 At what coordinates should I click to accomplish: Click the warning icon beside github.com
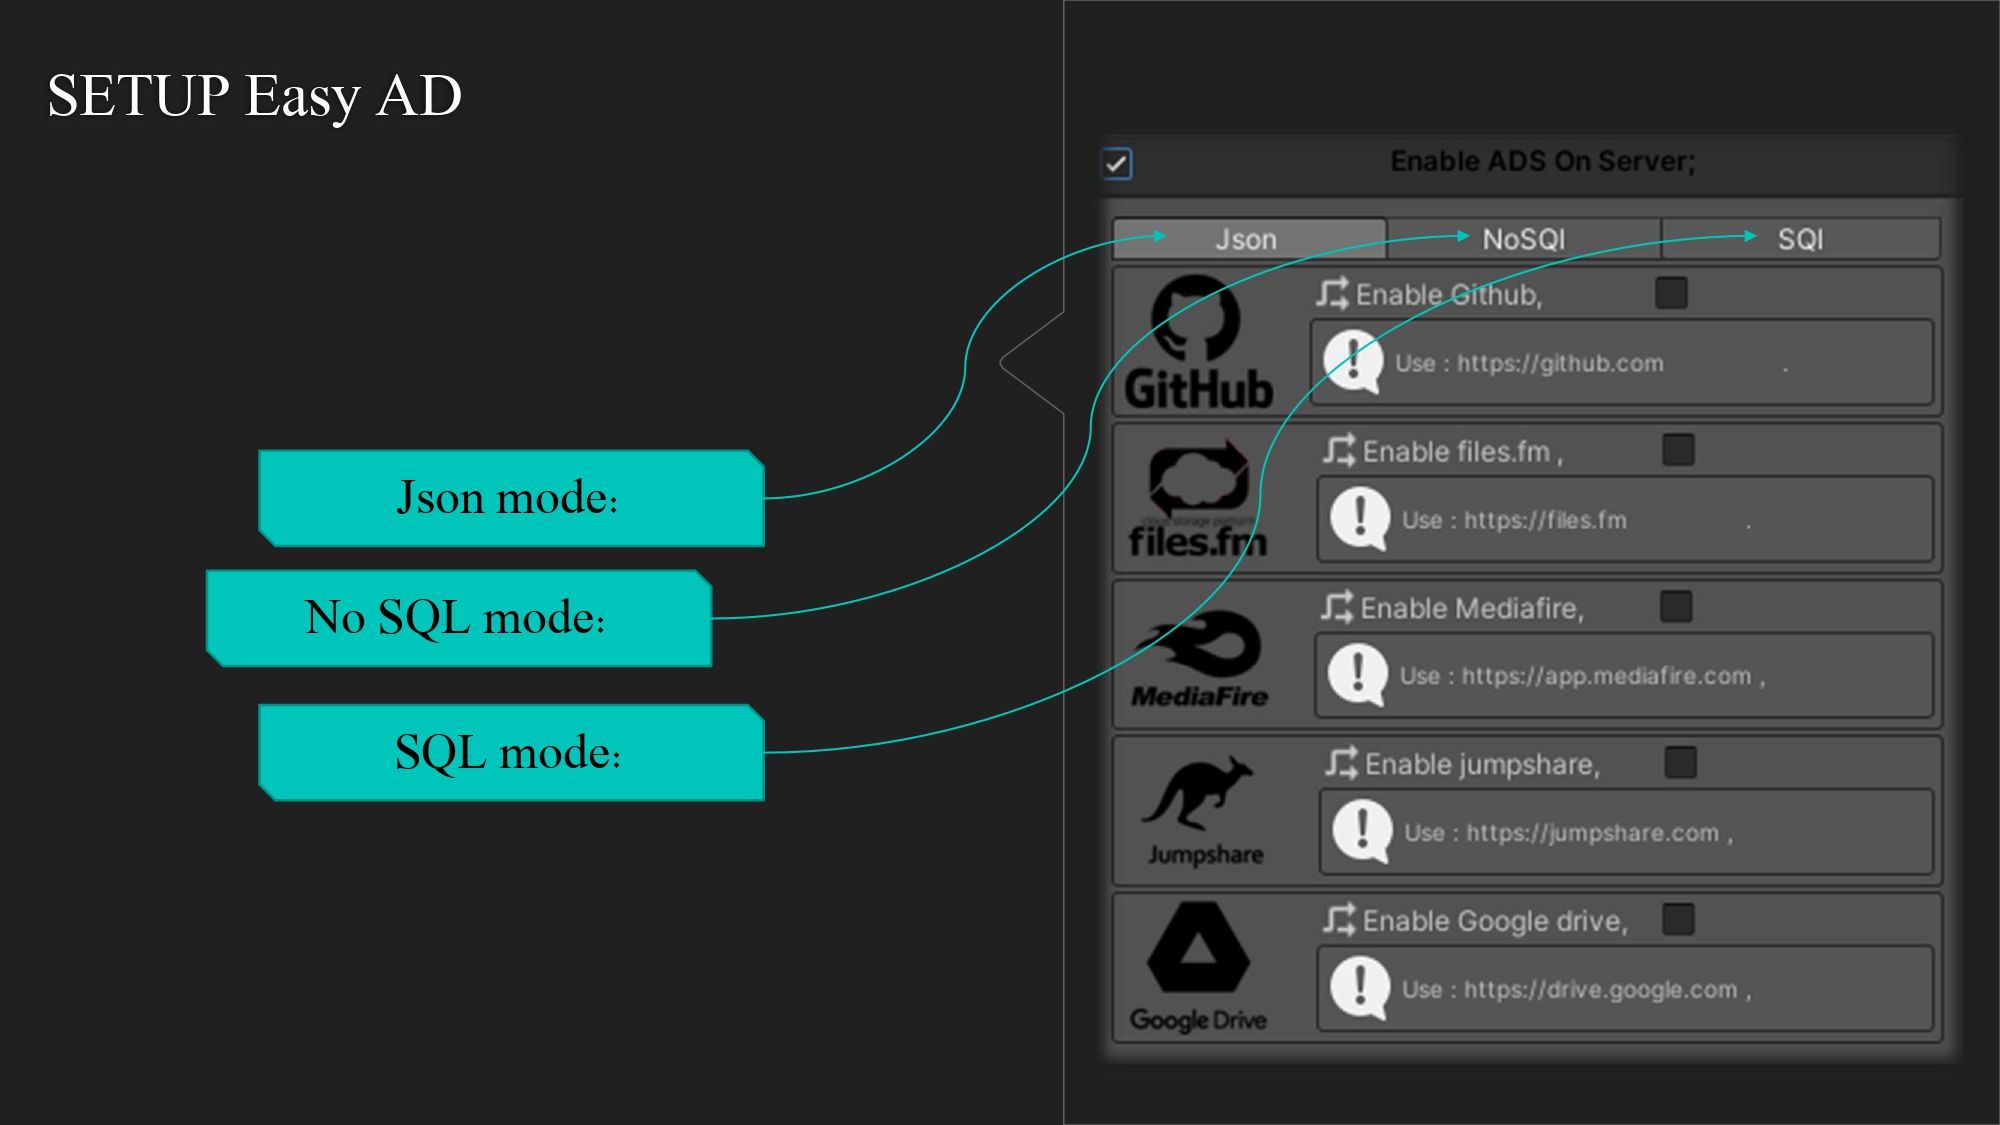coord(1353,362)
